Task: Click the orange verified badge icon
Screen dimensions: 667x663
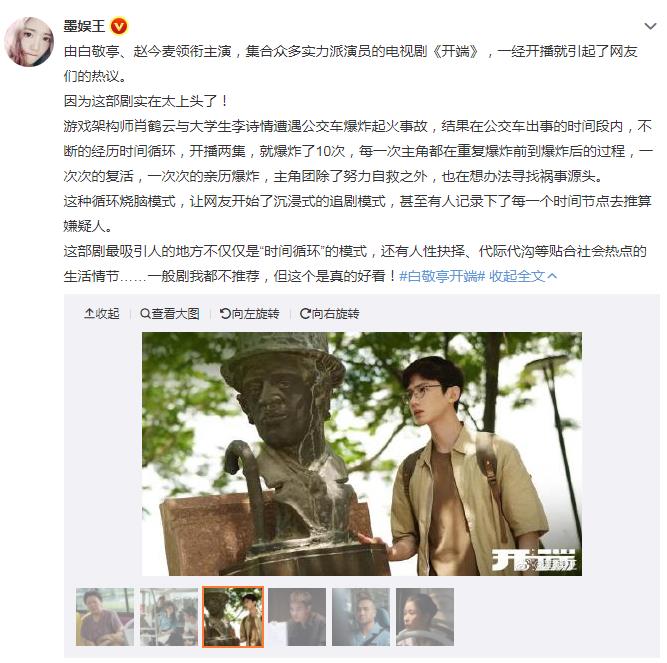Action: pos(119,26)
